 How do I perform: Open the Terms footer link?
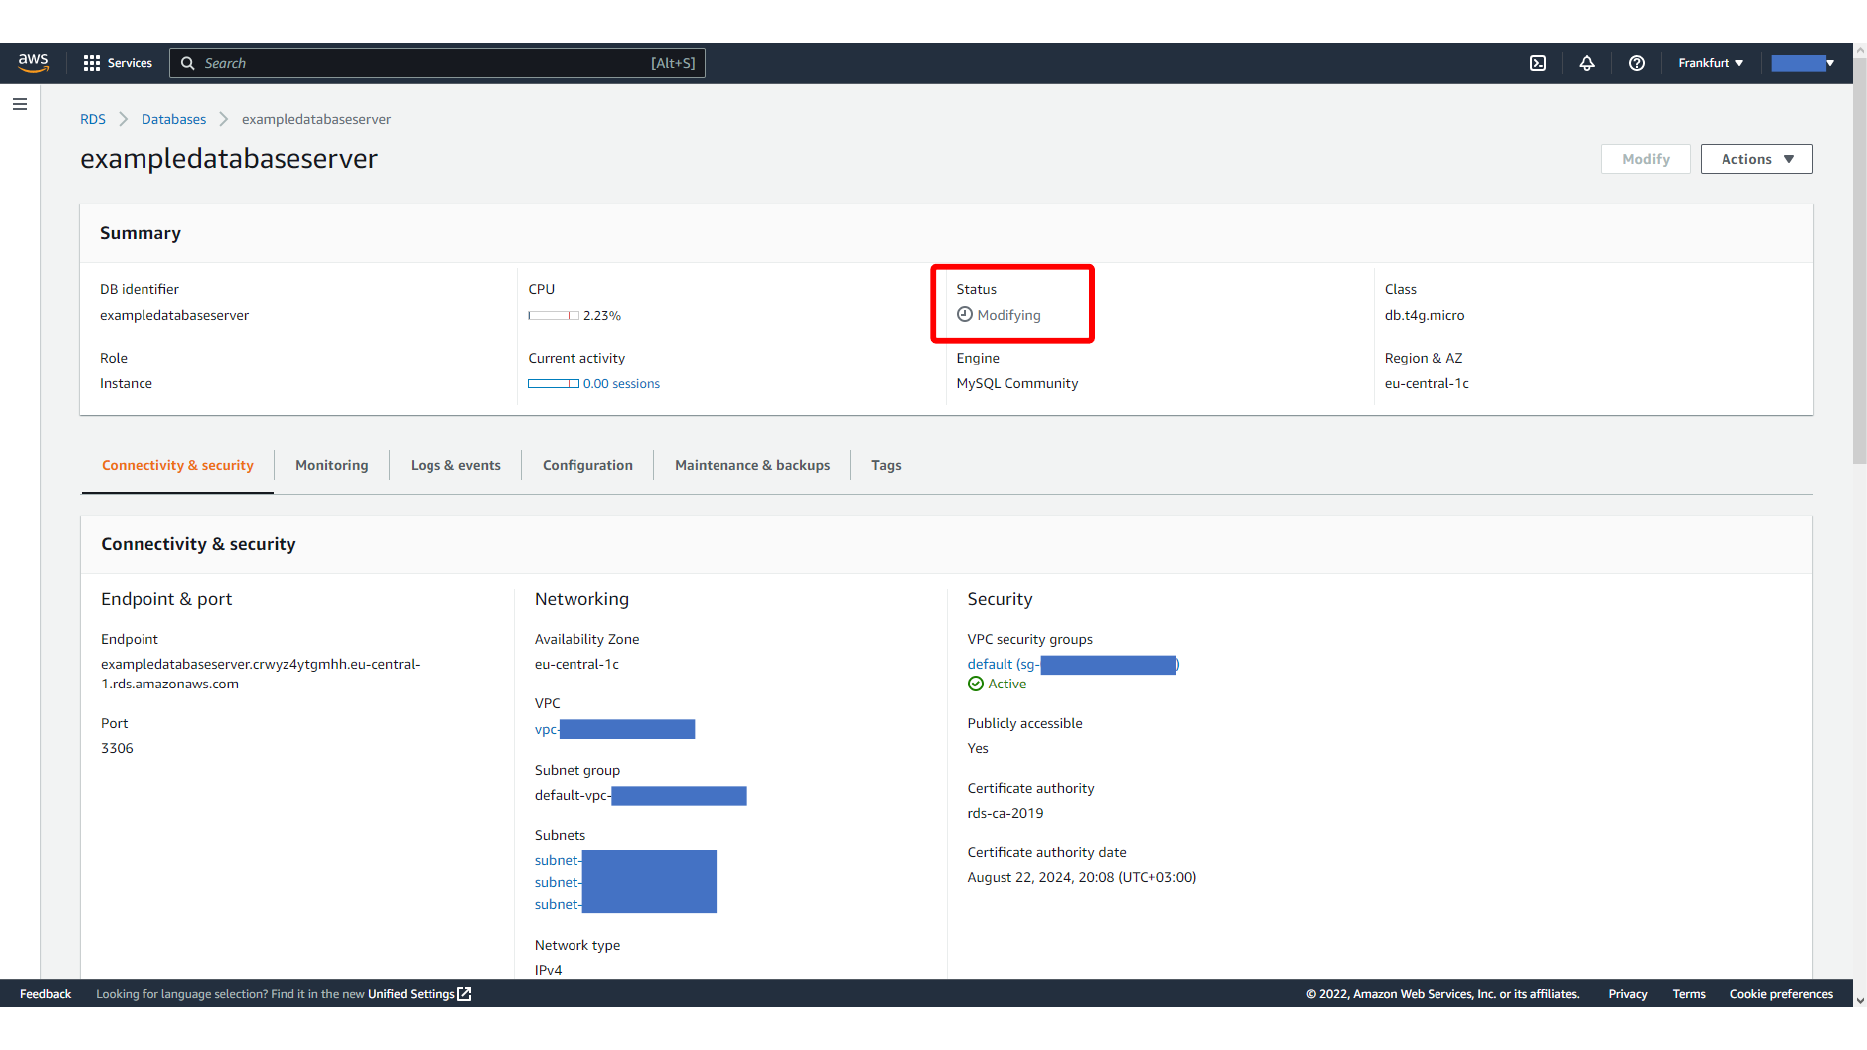[1689, 994]
